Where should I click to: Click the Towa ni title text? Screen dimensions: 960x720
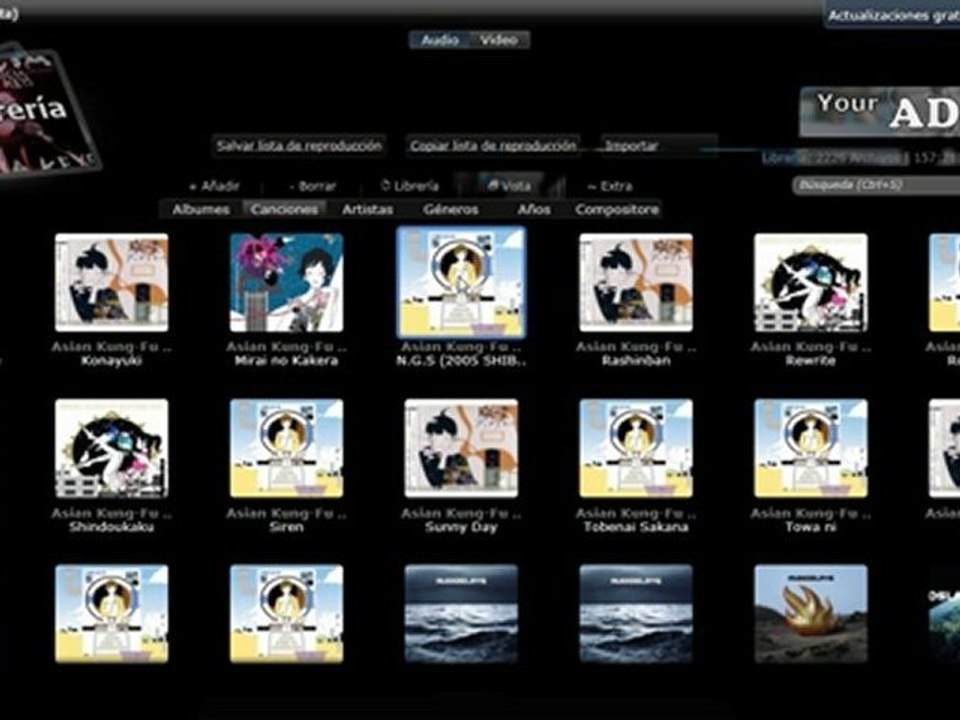click(x=811, y=527)
